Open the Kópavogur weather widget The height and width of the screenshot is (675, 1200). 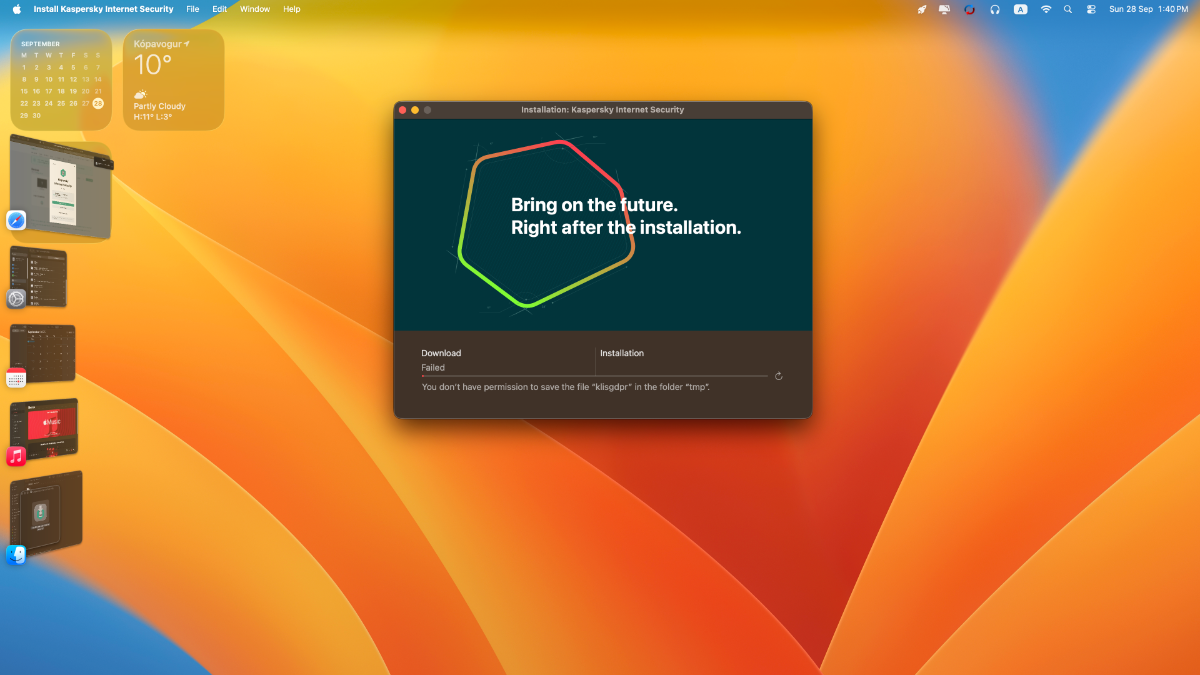(174, 80)
